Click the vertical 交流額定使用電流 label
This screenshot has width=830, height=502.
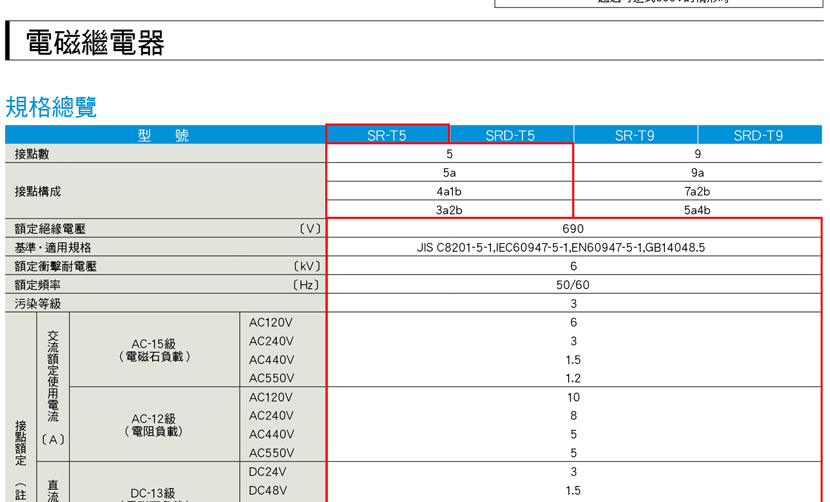coord(53,376)
